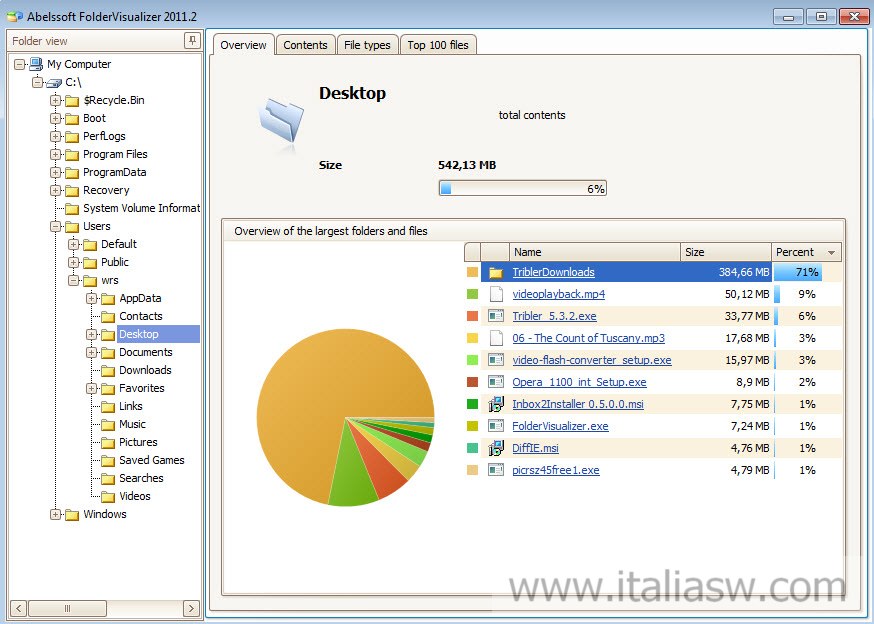The height and width of the screenshot is (624, 874).
Task: Click the C:\ drive icon
Action: (55, 83)
